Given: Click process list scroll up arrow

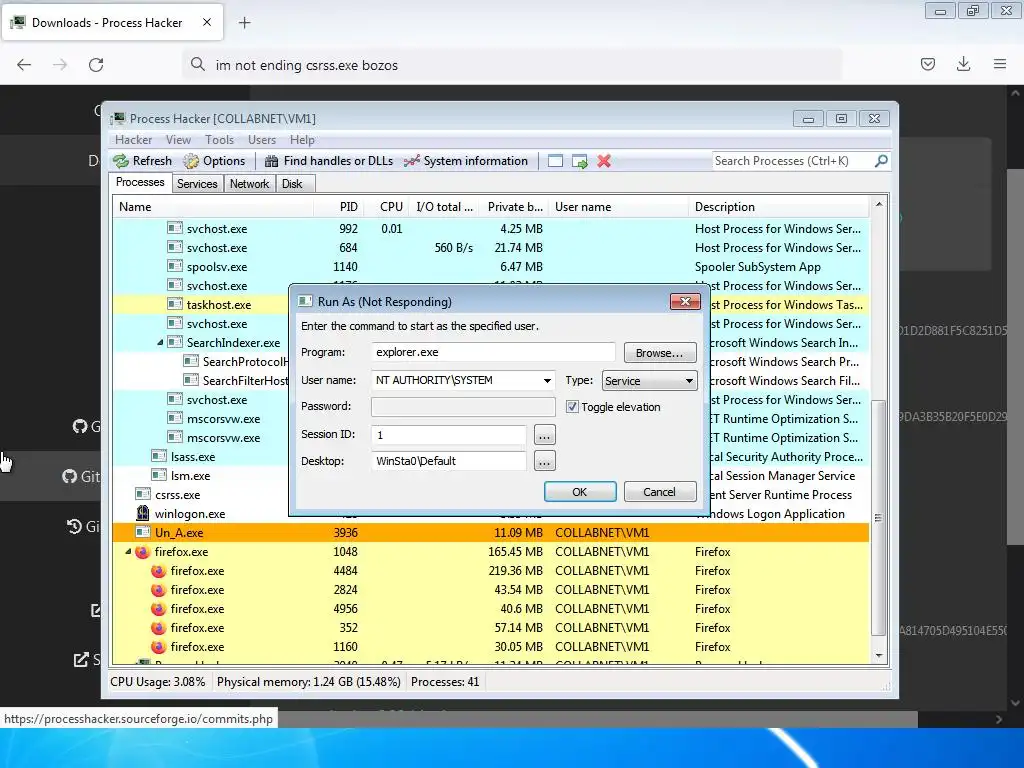Looking at the screenshot, I should point(879,204).
